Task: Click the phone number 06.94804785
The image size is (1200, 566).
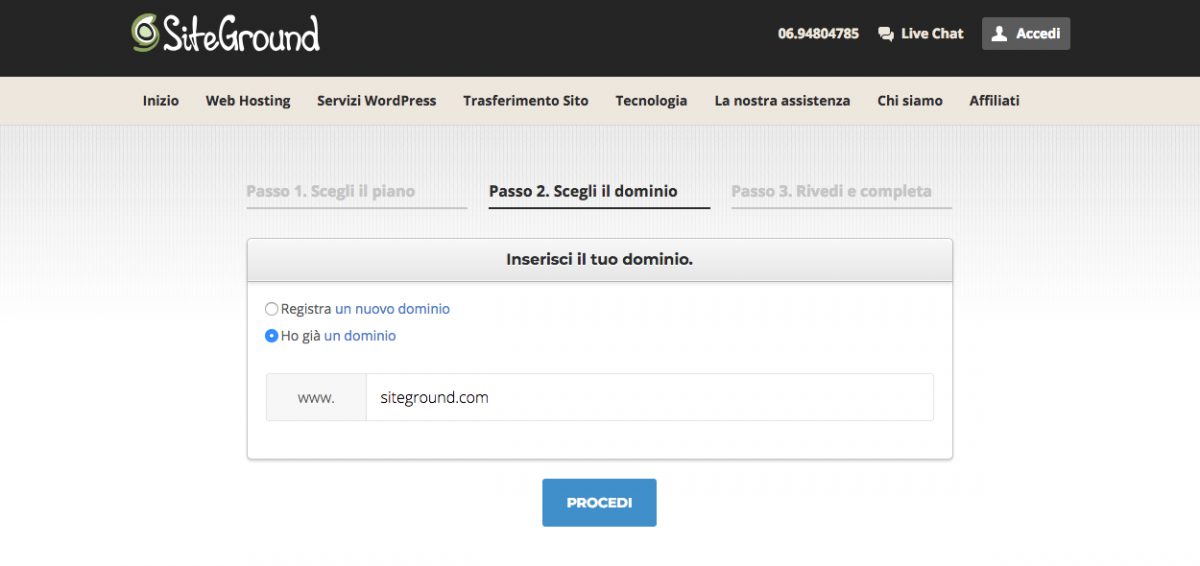Action: [818, 33]
